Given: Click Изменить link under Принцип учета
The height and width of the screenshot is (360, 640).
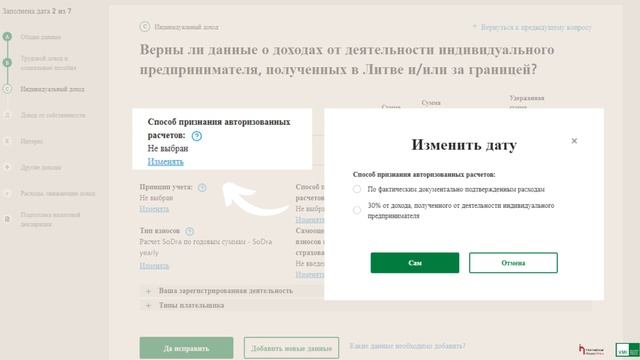Looking at the screenshot, I should (x=154, y=209).
